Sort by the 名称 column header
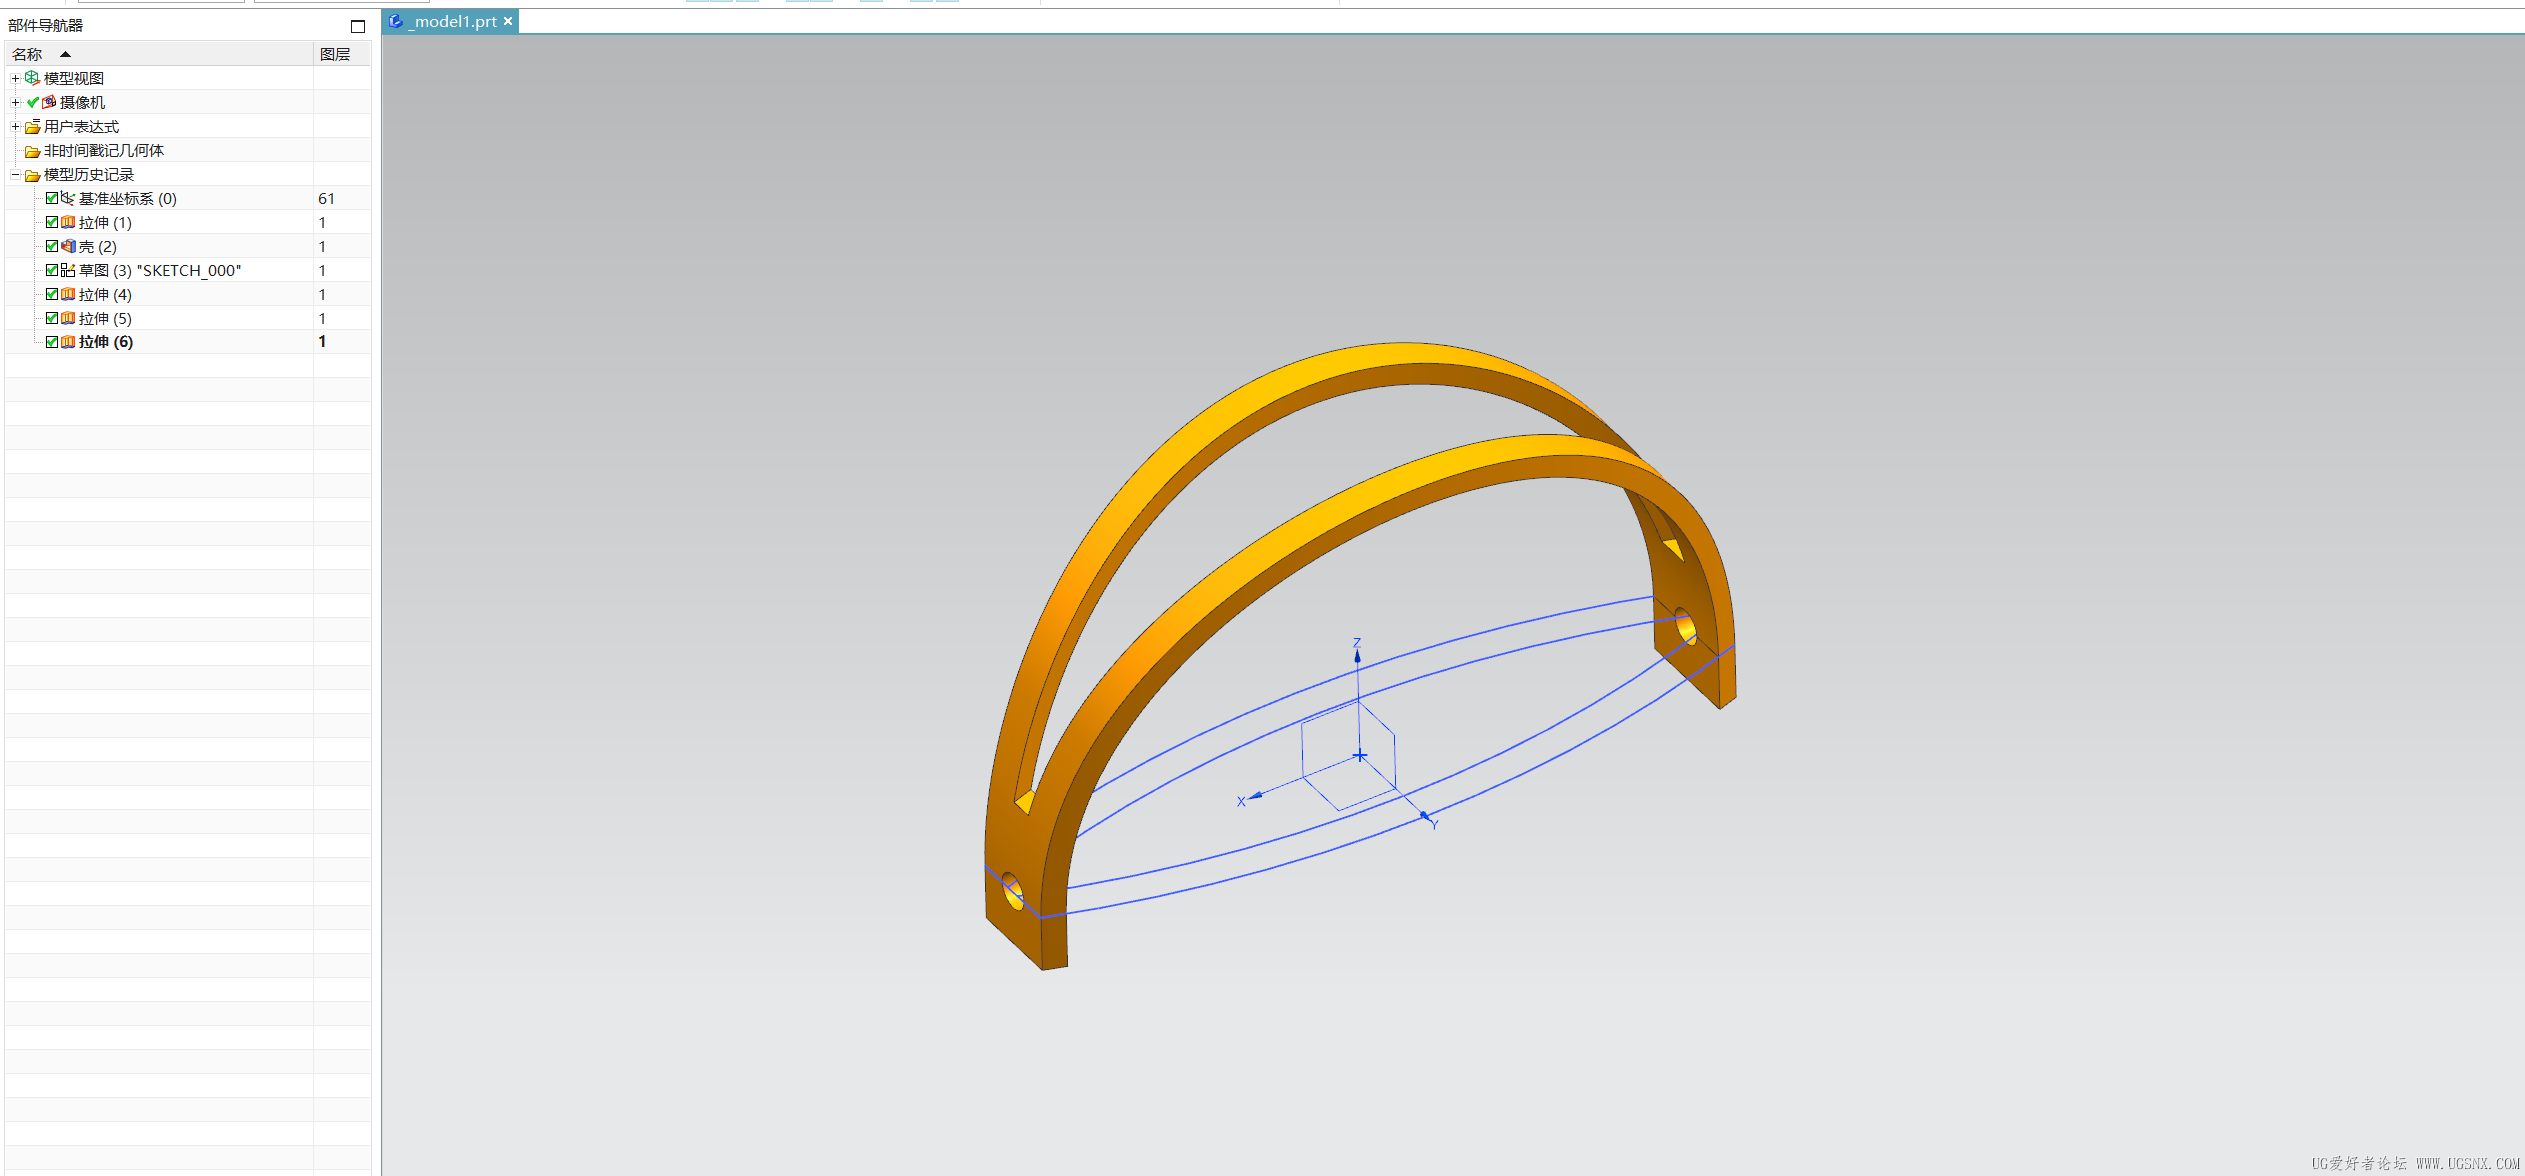The image size is (2525, 1176). click(x=28, y=54)
